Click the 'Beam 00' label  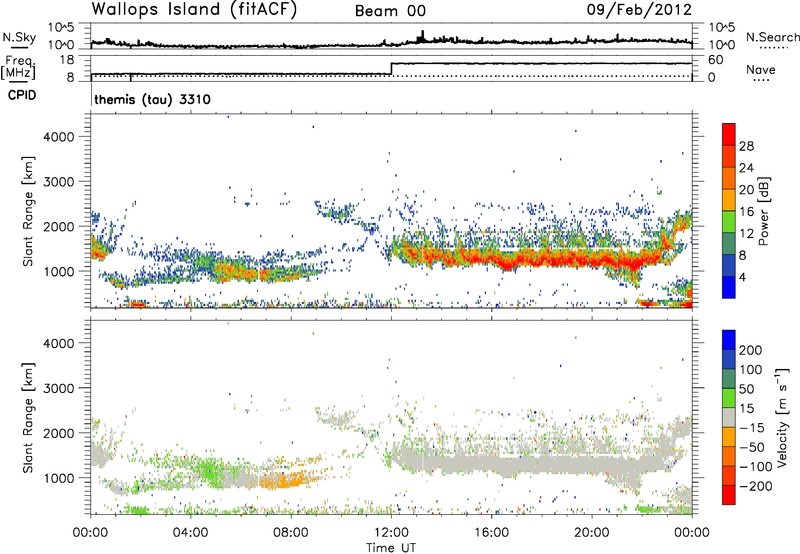point(390,11)
